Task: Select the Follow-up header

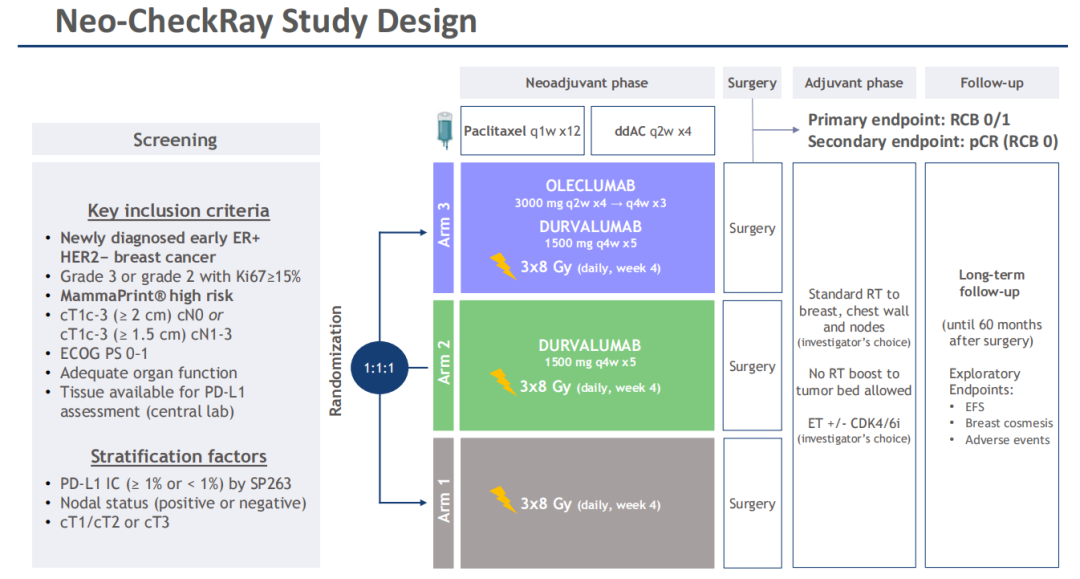Action: coord(991,83)
